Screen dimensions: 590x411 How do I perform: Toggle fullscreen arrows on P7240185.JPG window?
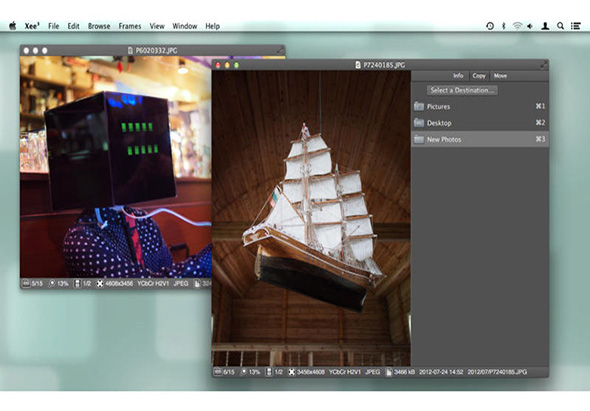tap(544, 65)
